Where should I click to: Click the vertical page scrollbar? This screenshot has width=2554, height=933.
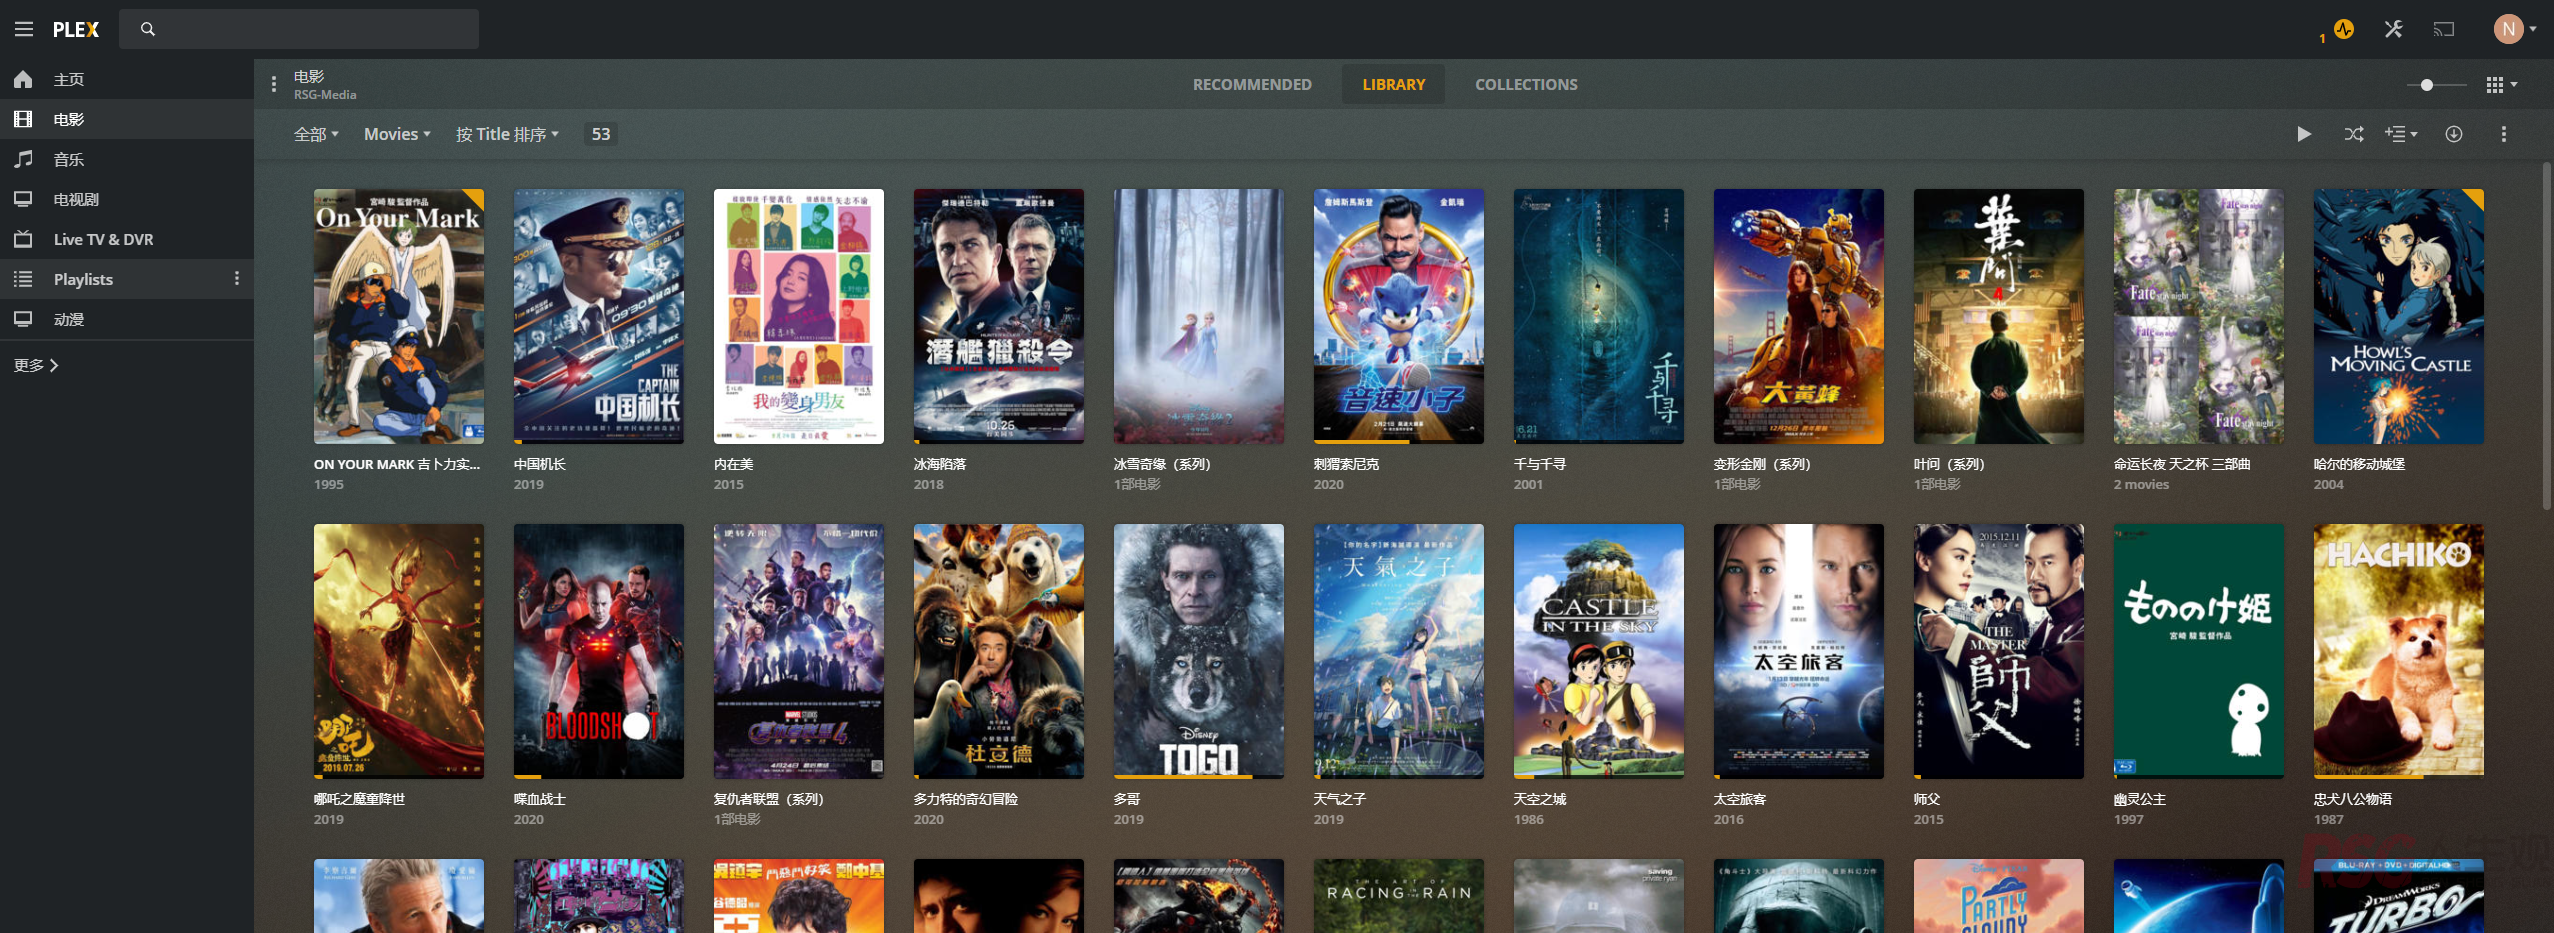point(2546,335)
